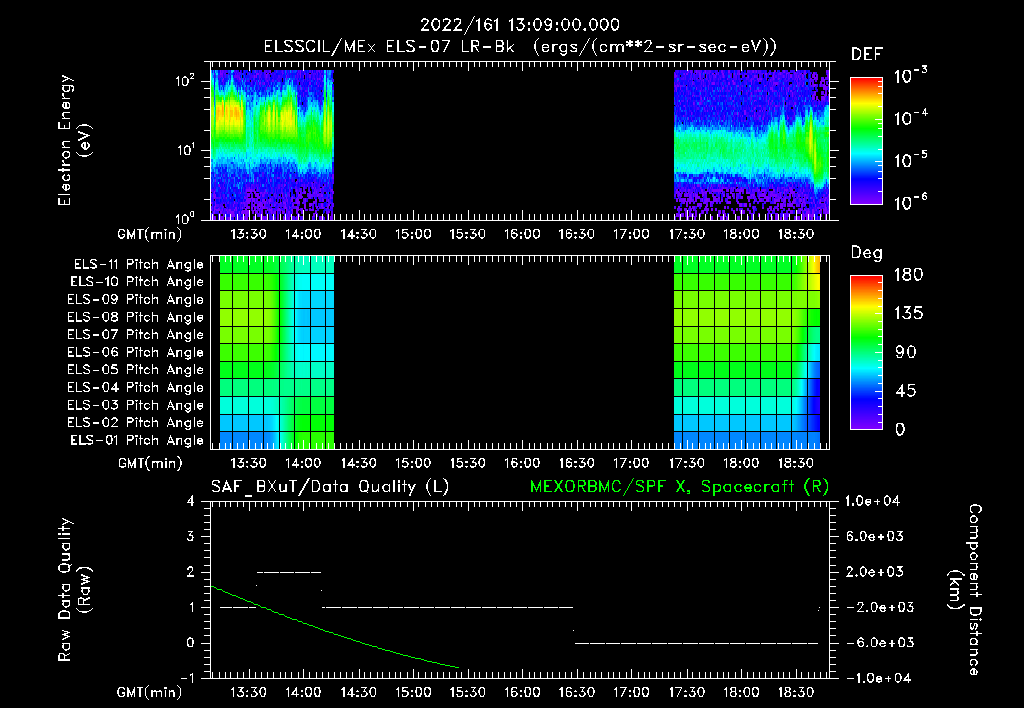The width and height of the screenshot is (1024, 708).
Task: Click the 6.0e+03 right axis value
Action: coord(875,536)
